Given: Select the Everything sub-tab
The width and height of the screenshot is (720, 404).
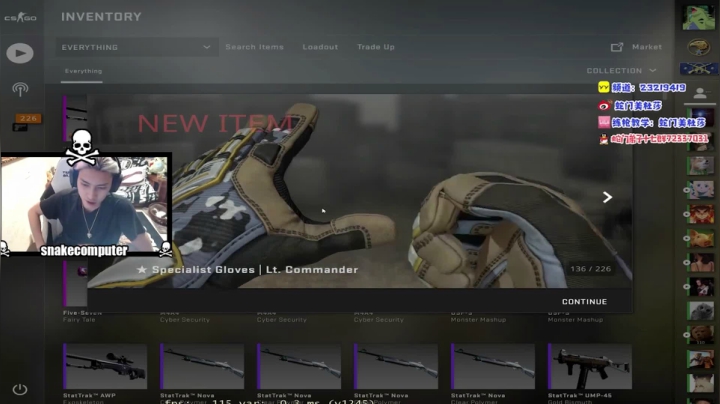Looking at the screenshot, I should coord(83,71).
